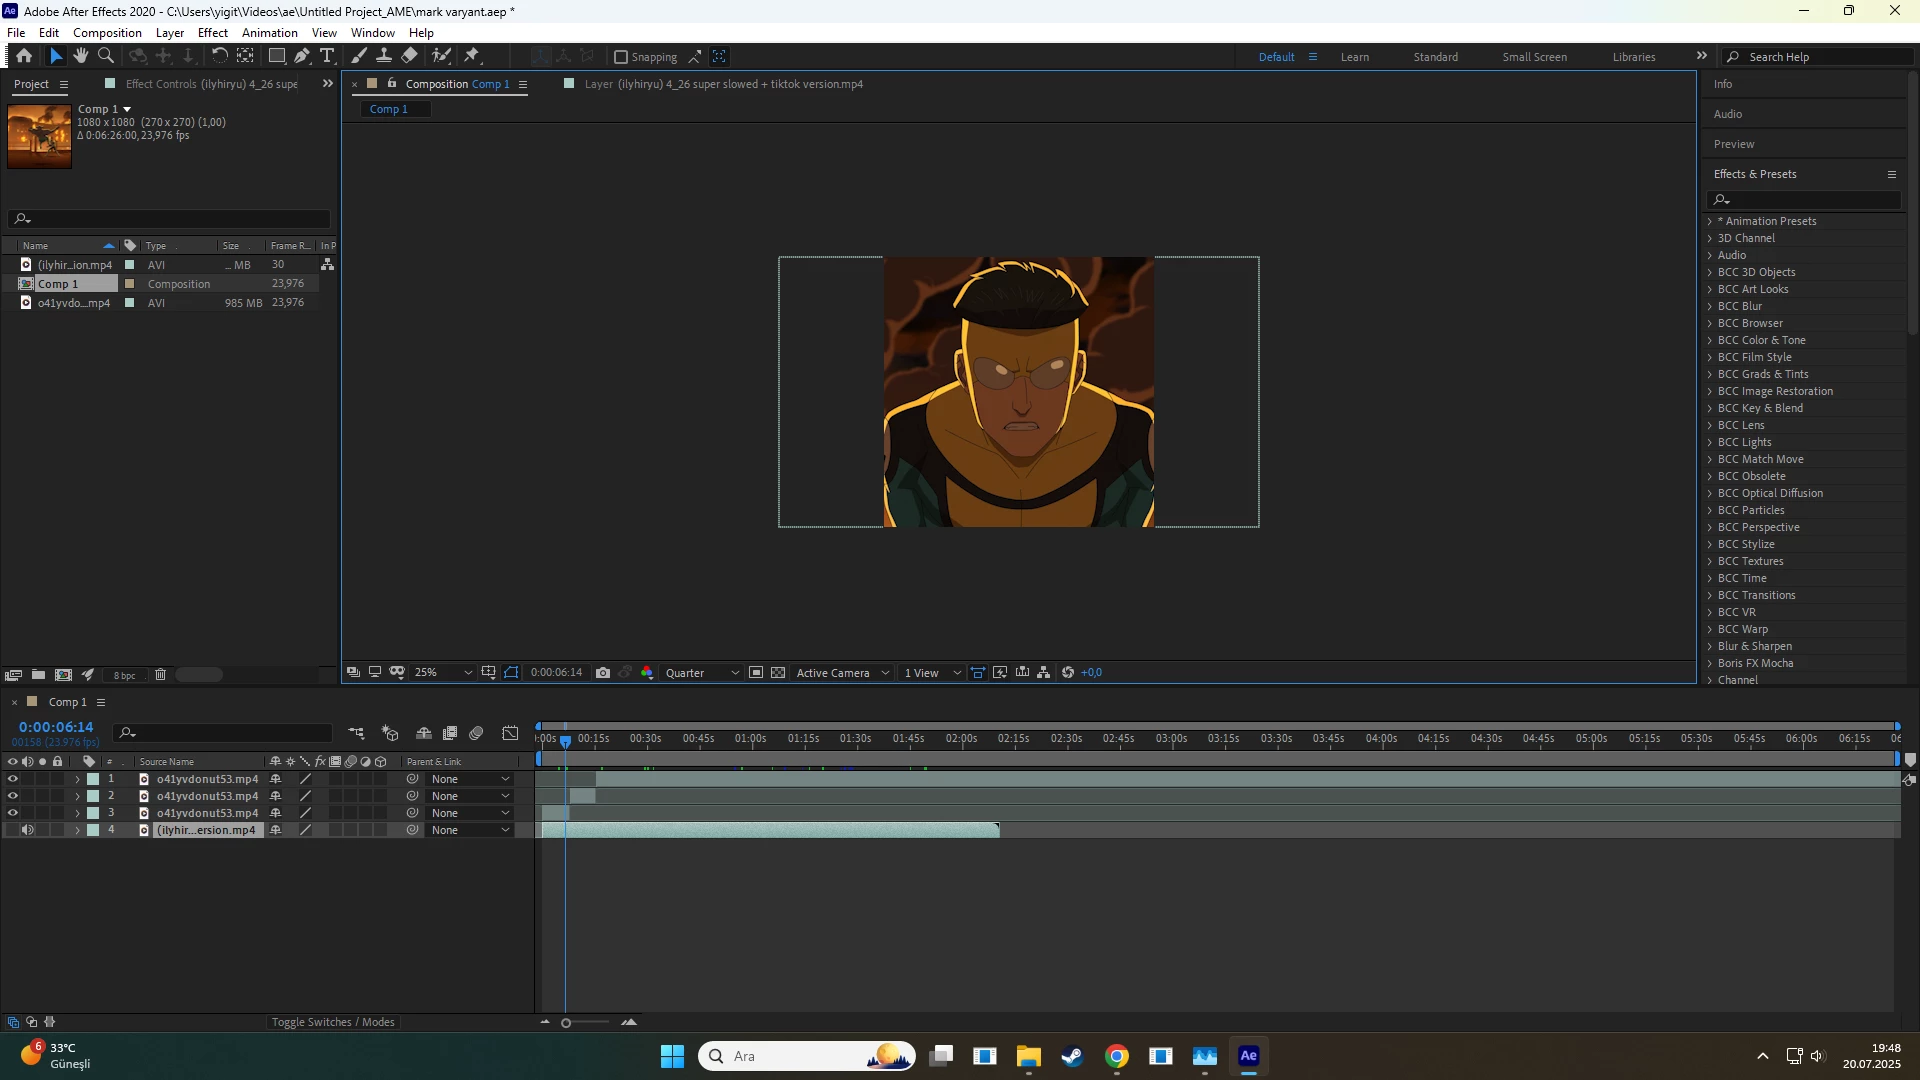This screenshot has width=1920, height=1080.
Task: Open the Composition menu
Action: pyautogui.click(x=107, y=33)
